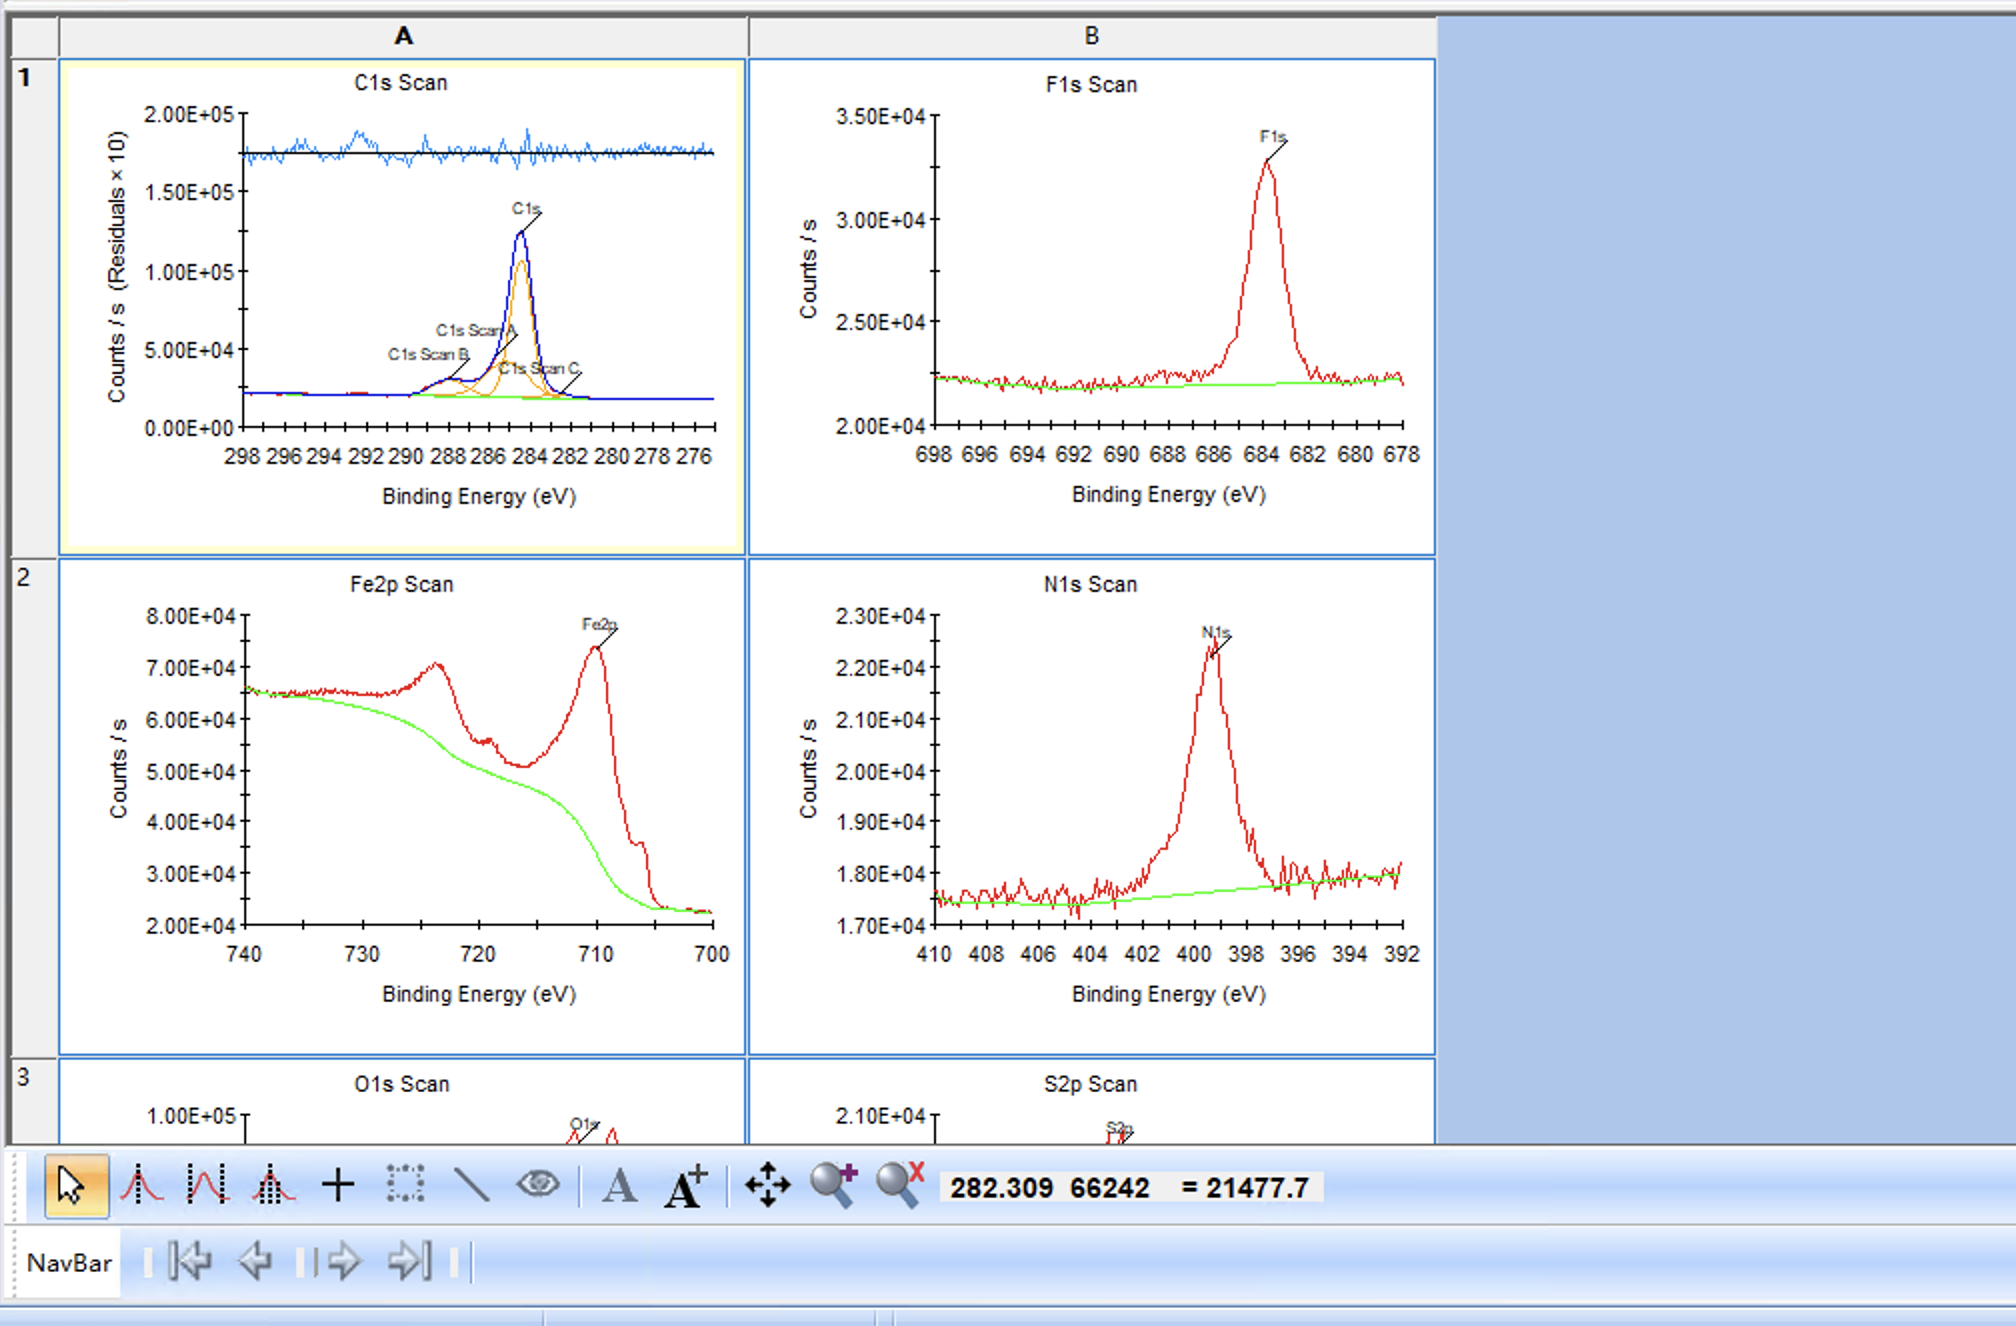Click the single peak marker tool
This screenshot has height=1326, width=2016.
141,1186
